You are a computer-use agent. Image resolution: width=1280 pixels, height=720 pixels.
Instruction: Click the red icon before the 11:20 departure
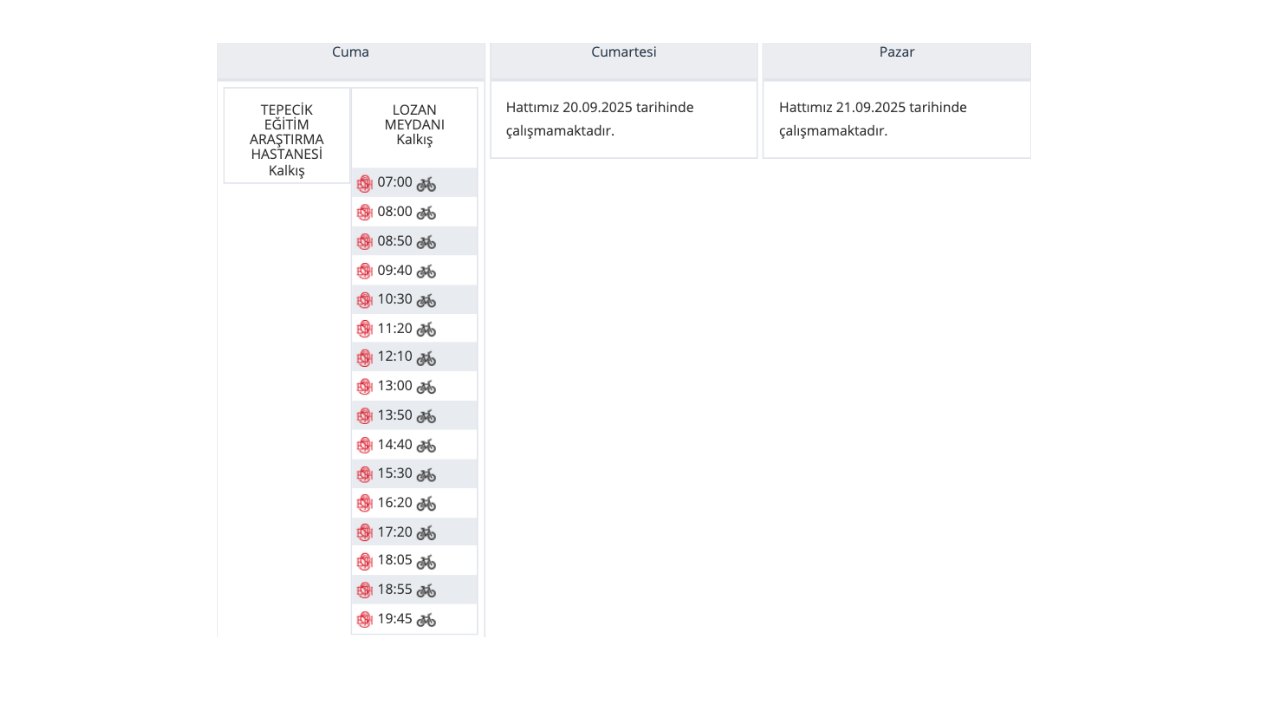pyautogui.click(x=364, y=329)
